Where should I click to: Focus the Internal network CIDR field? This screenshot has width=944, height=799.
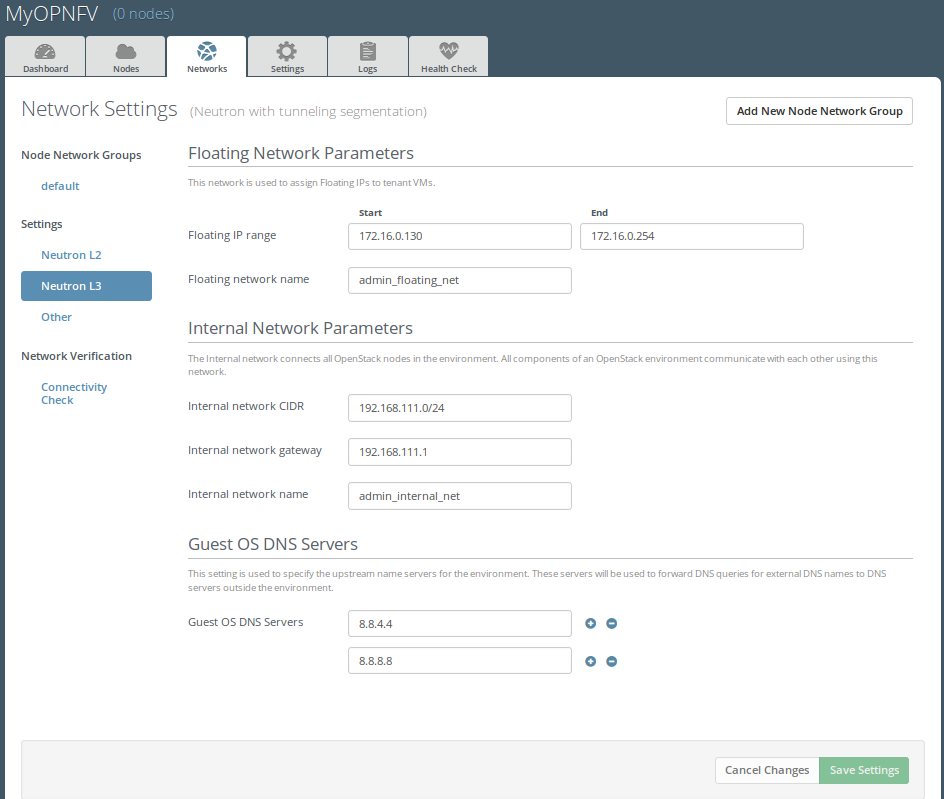click(459, 408)
